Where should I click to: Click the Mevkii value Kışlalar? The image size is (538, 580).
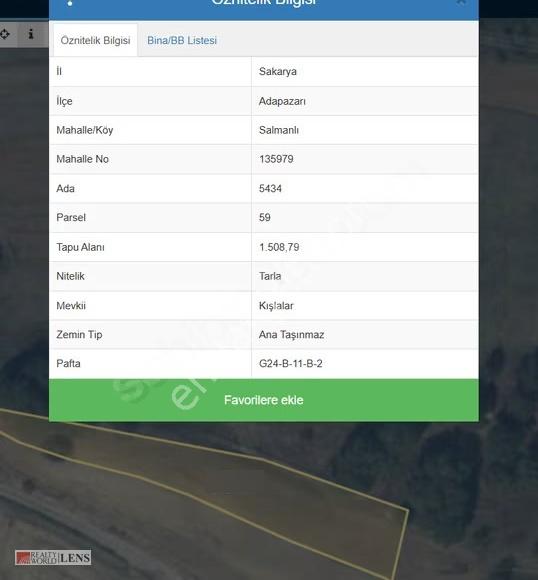[276, 306]
